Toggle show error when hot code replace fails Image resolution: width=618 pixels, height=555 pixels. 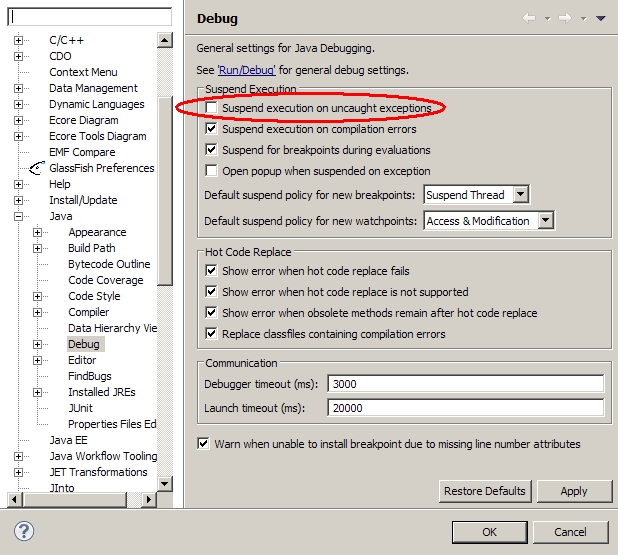tap(212, 271)
